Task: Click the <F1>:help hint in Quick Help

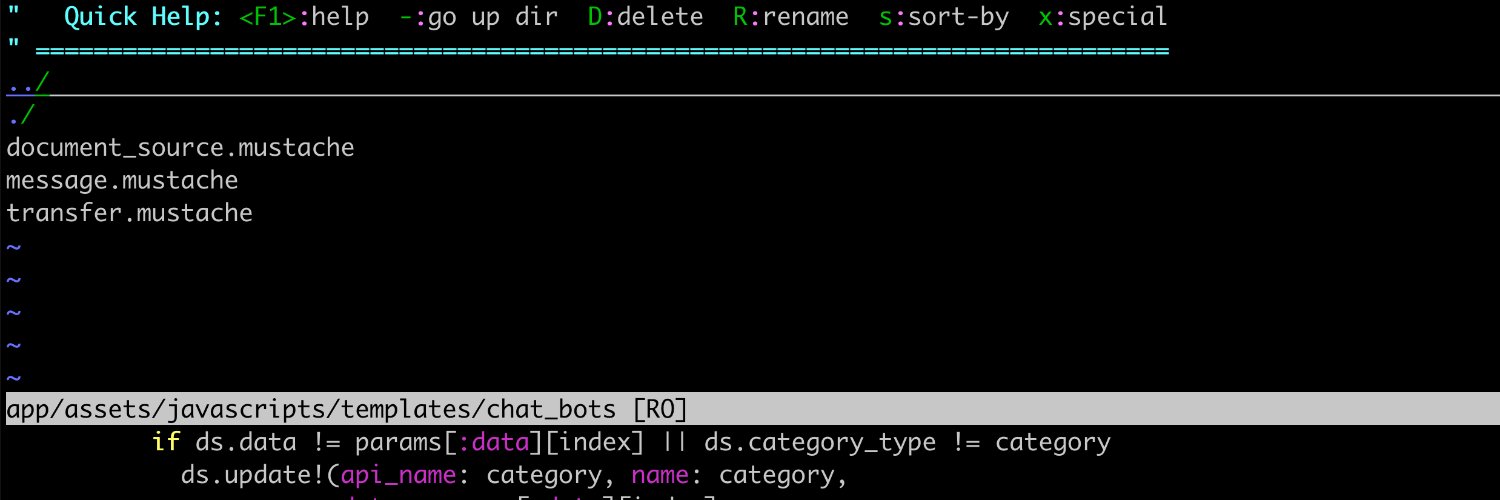Action: [x=304, y=17]
